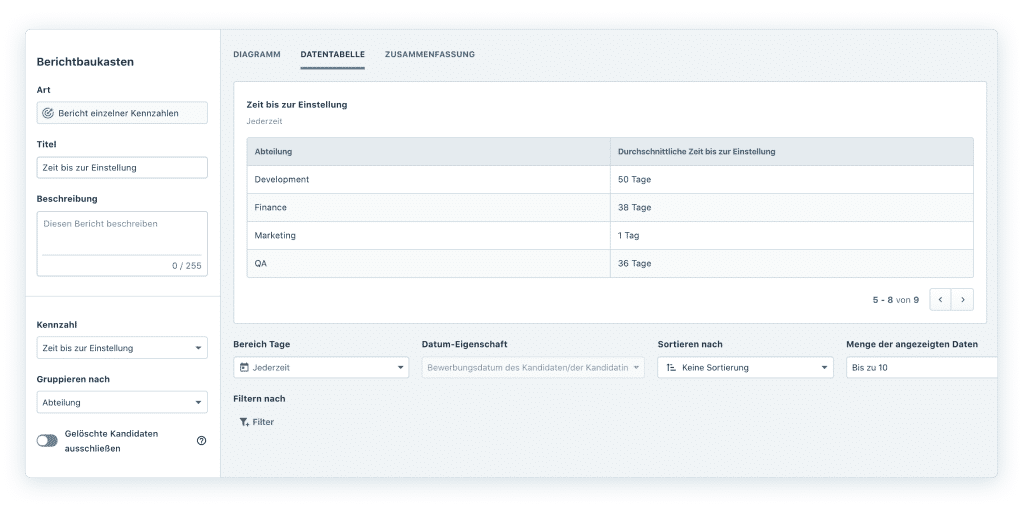Click the Titel input field
The image size is (1024, 508).
122,168
